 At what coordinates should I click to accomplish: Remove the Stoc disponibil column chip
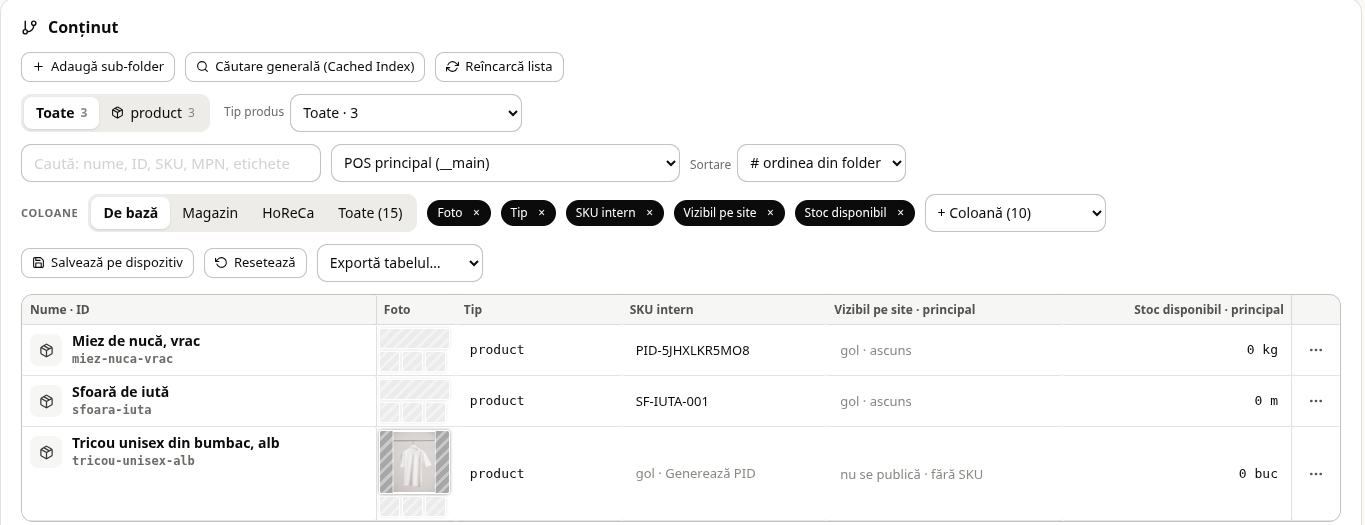900,213
